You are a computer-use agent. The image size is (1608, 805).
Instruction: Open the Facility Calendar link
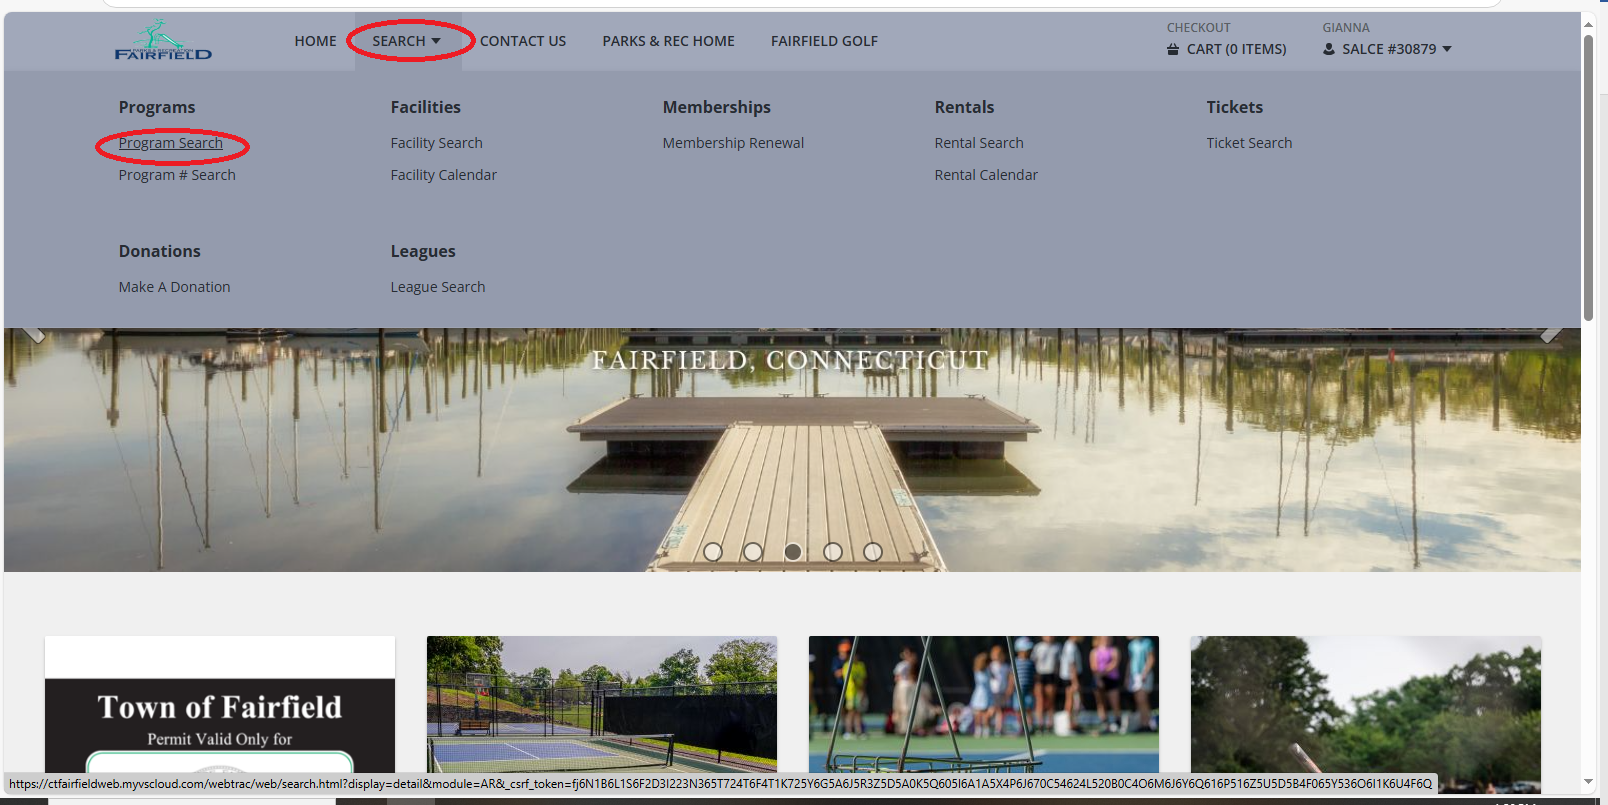pyautogui.click(x=443, y=175)
